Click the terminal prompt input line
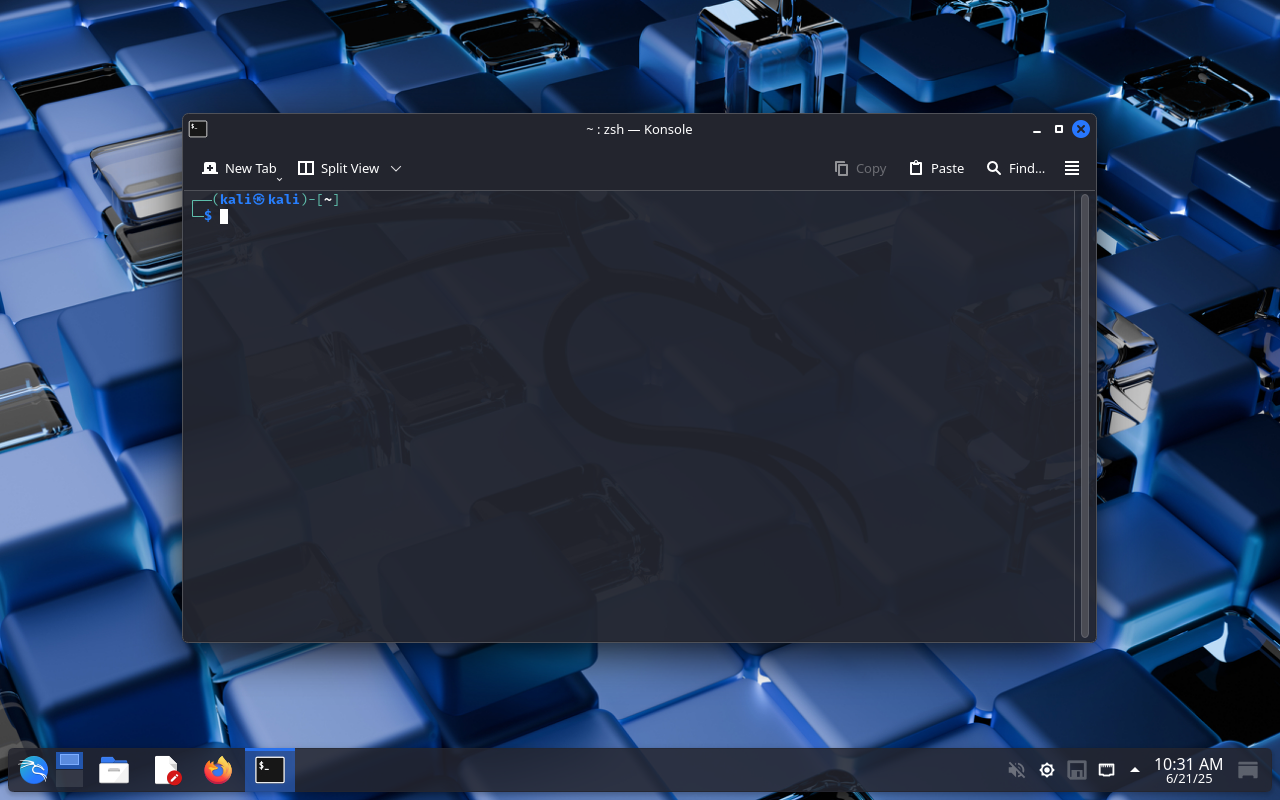 click(x=628, y=216)
